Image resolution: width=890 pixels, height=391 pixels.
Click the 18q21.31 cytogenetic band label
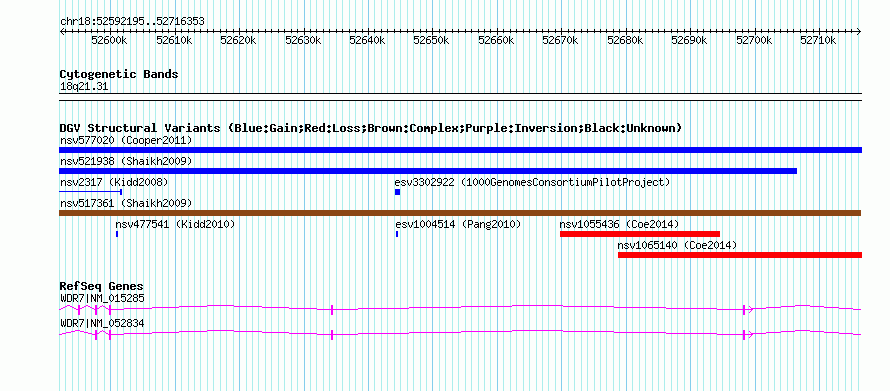(x=84, y=87)
